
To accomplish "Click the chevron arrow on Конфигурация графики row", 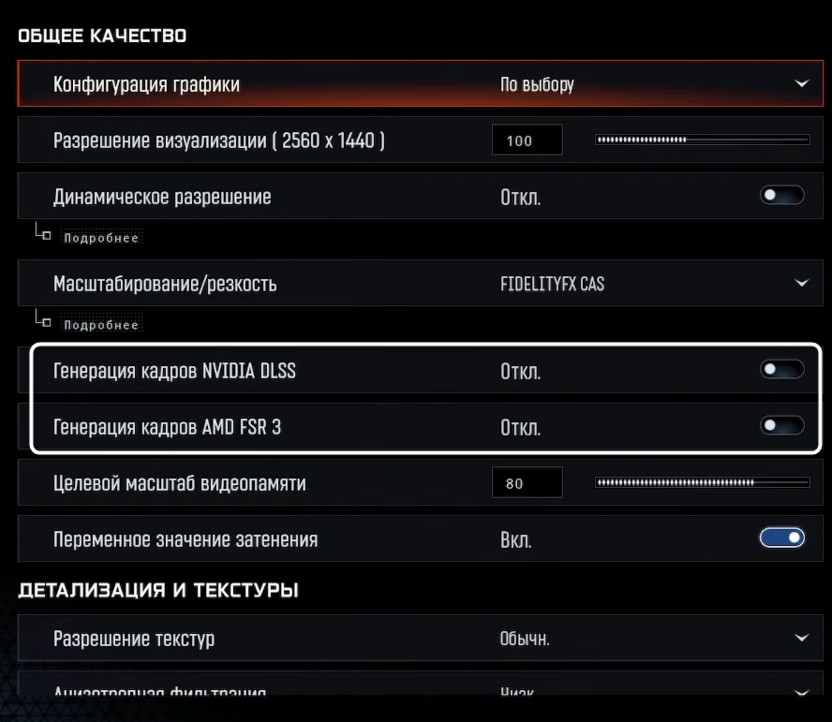I will (x=801, y=84).
